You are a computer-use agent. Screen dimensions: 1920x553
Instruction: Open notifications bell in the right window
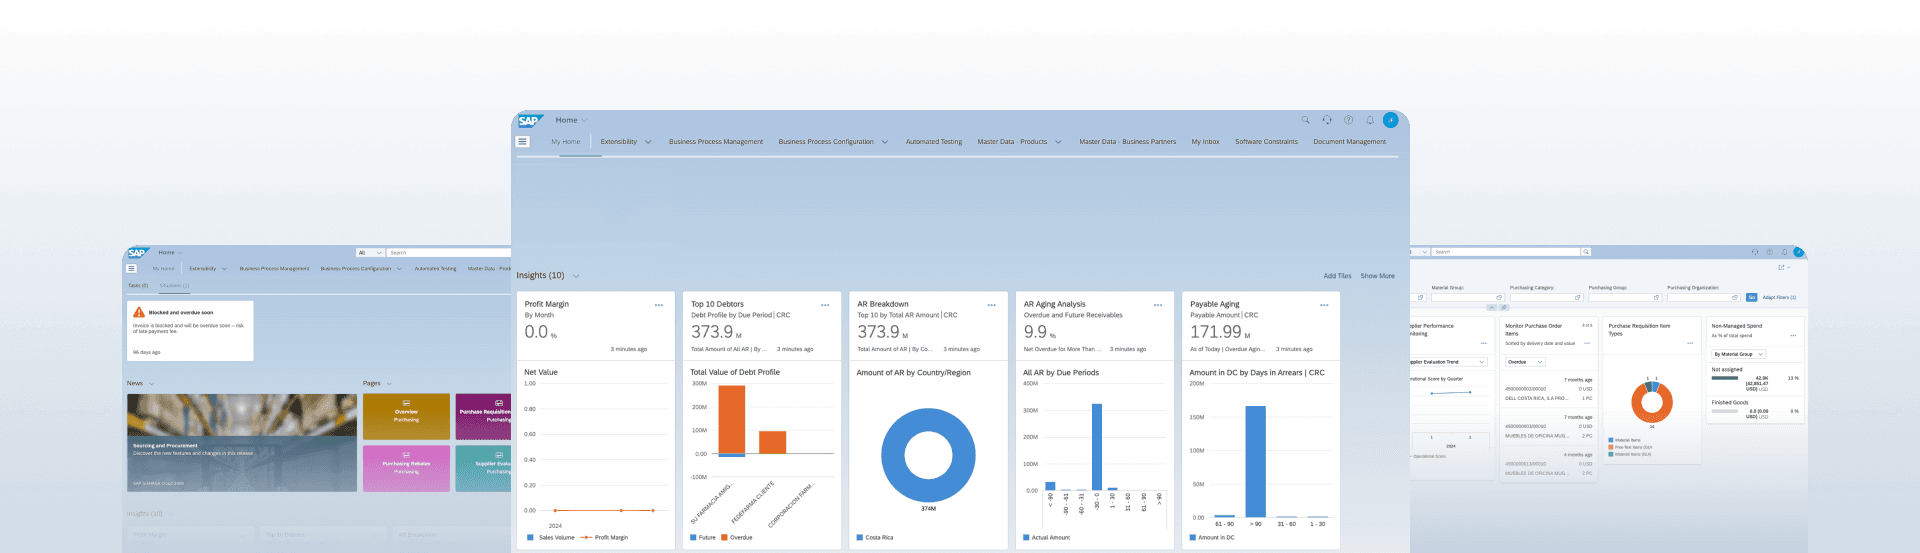pos(1784,252)
